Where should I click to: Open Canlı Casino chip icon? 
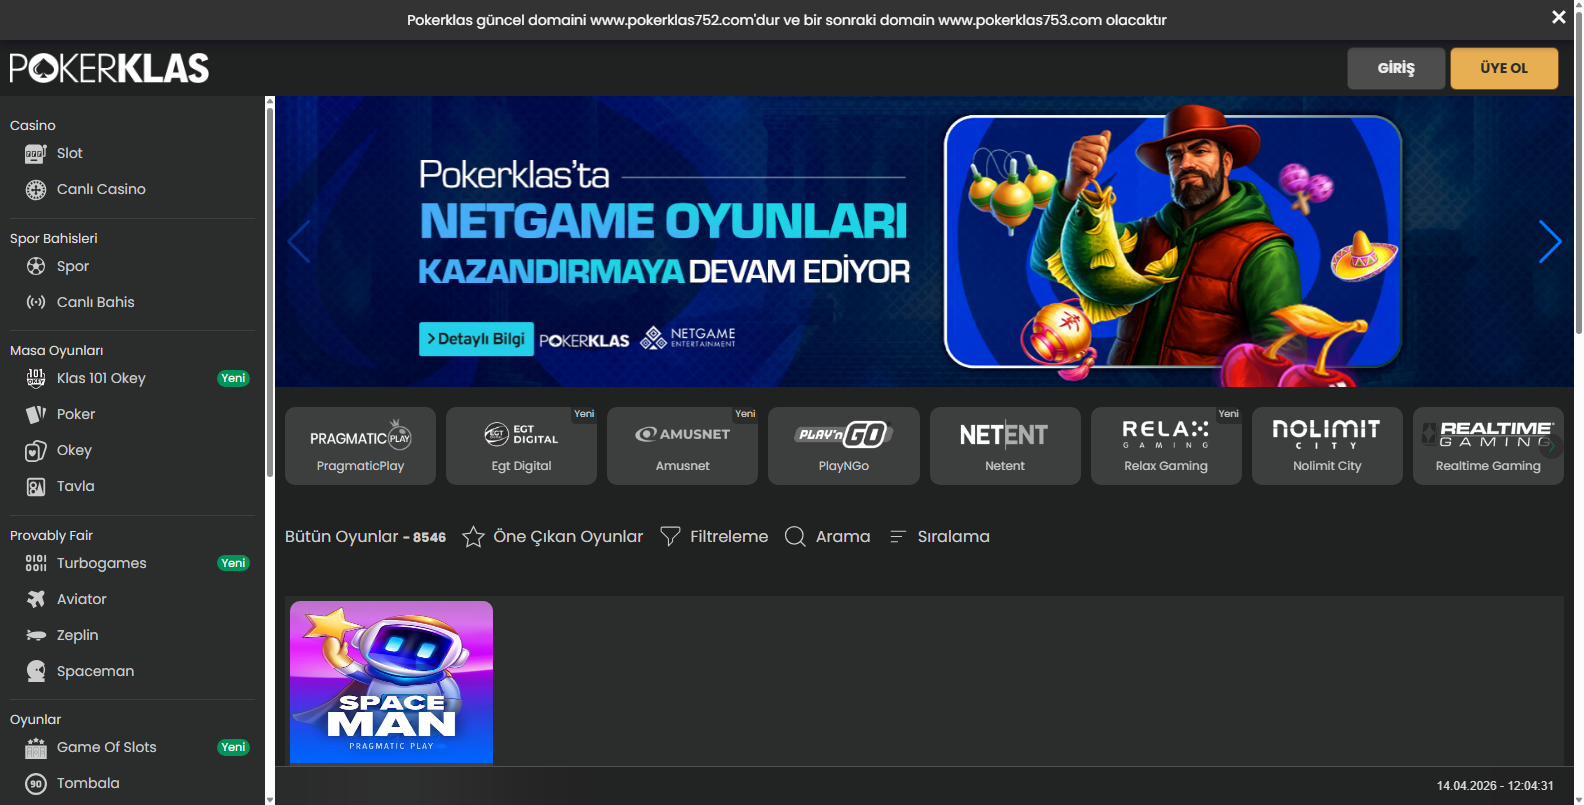36,190
